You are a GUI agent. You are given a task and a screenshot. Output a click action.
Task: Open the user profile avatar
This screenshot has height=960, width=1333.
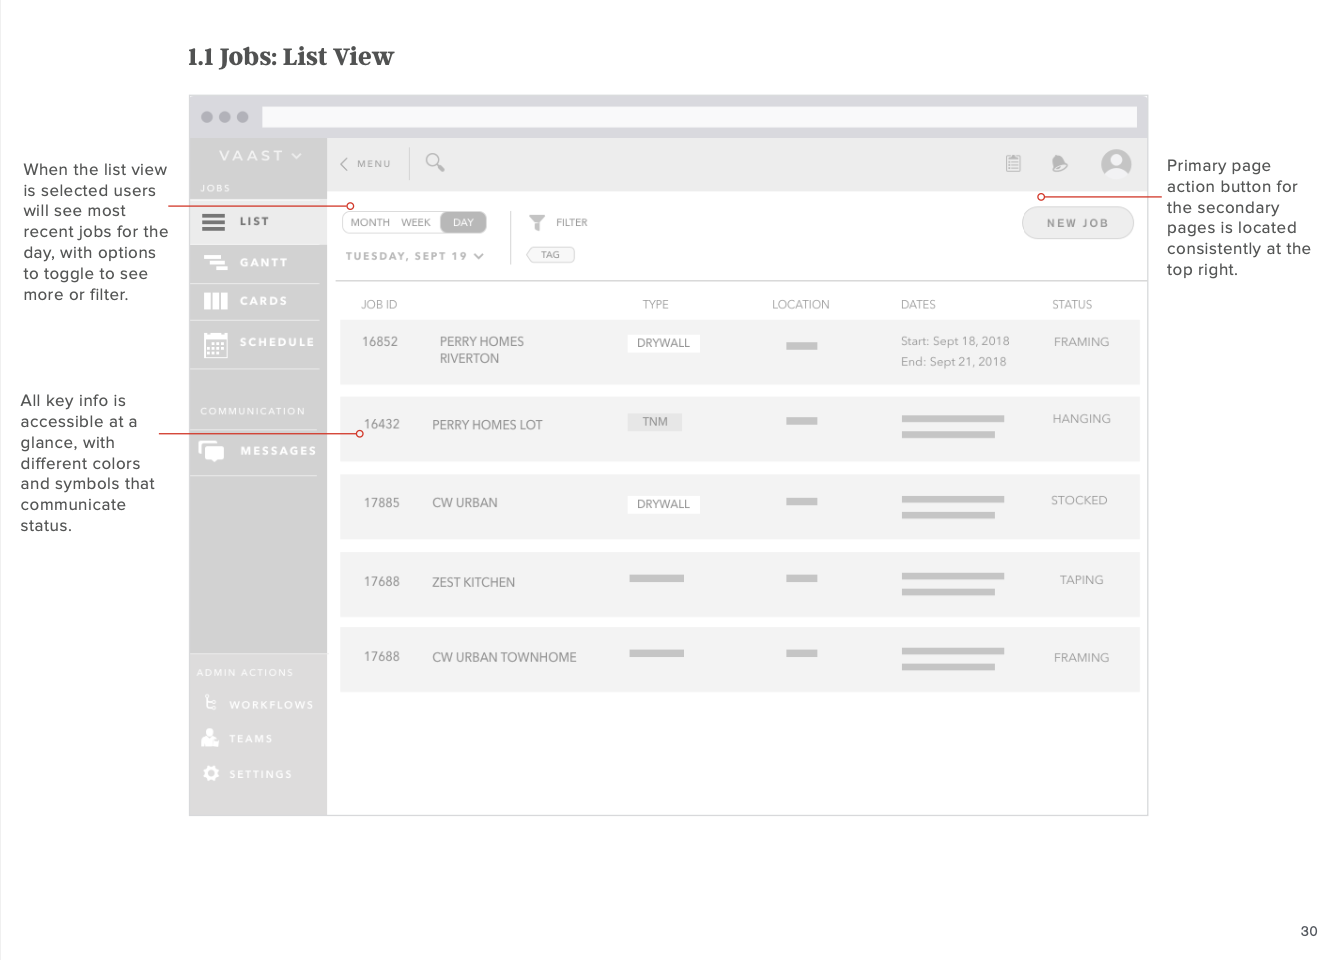click(1116, 163)
